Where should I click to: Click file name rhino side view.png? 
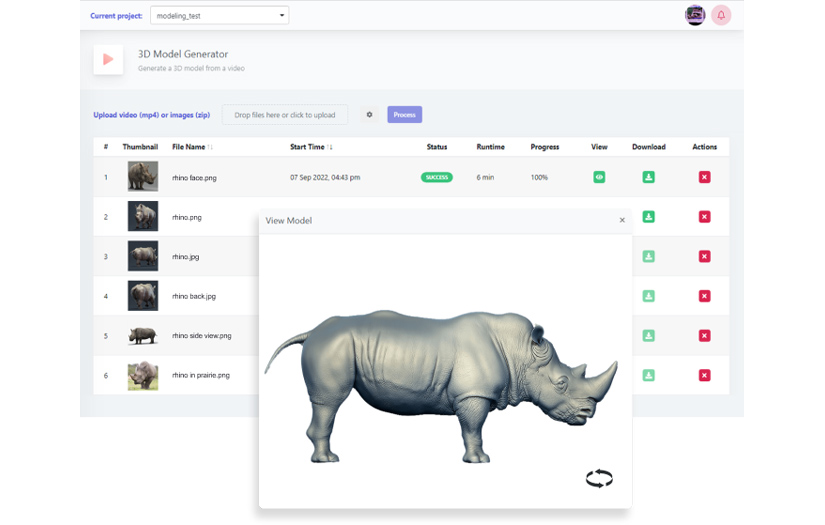pos(202,336)
